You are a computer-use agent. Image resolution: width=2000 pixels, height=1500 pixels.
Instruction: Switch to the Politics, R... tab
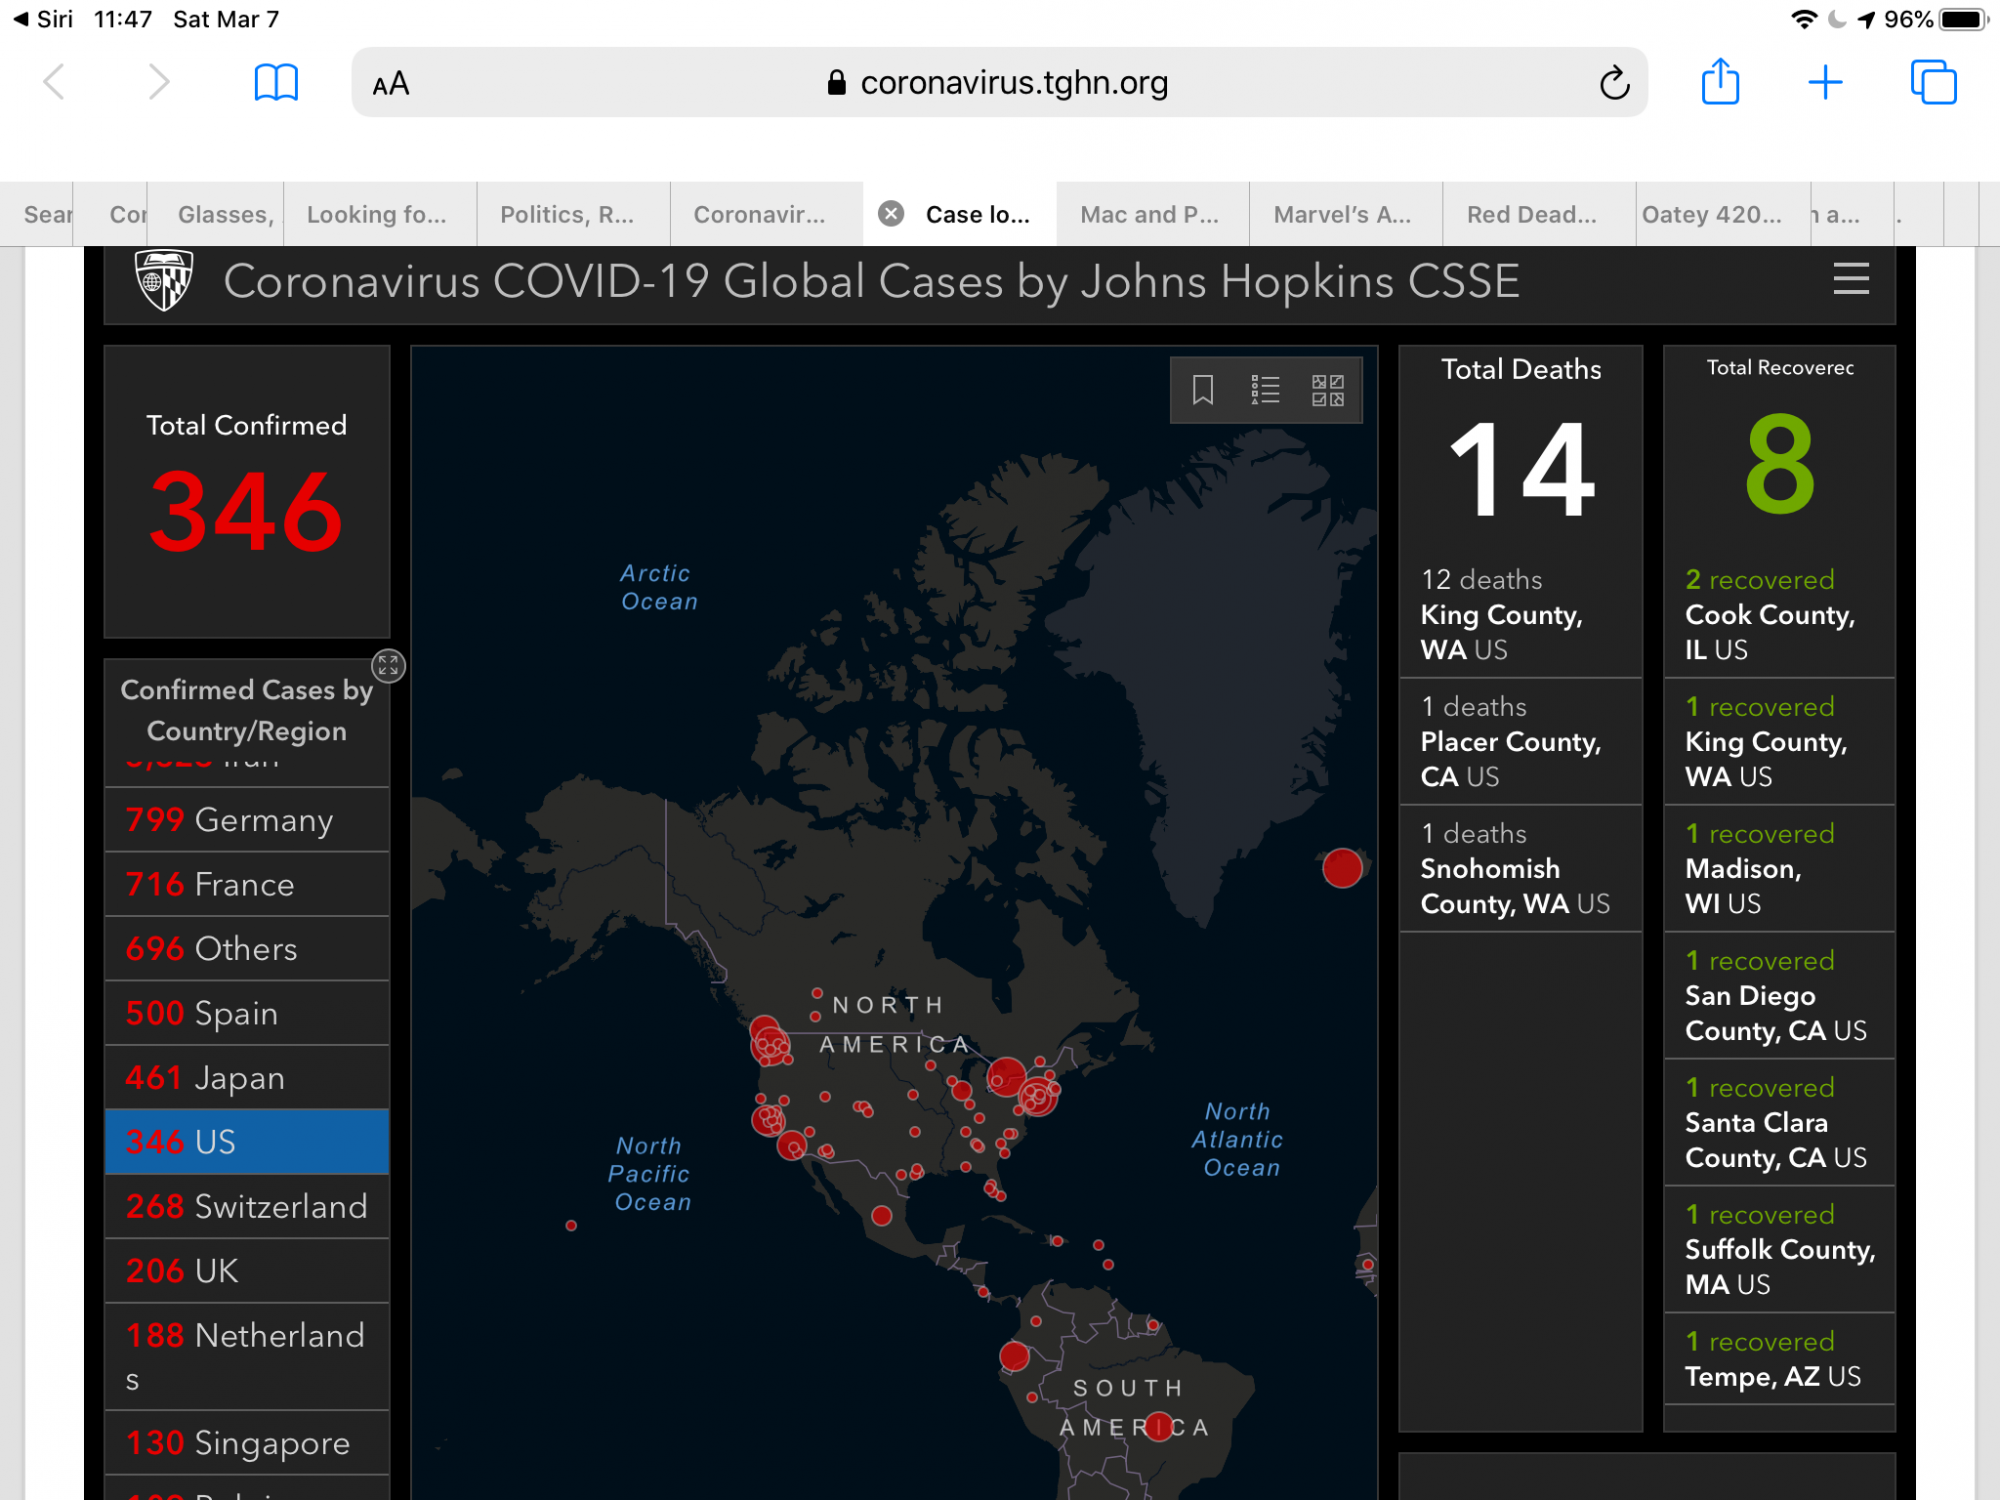click(x=567, y=215)
